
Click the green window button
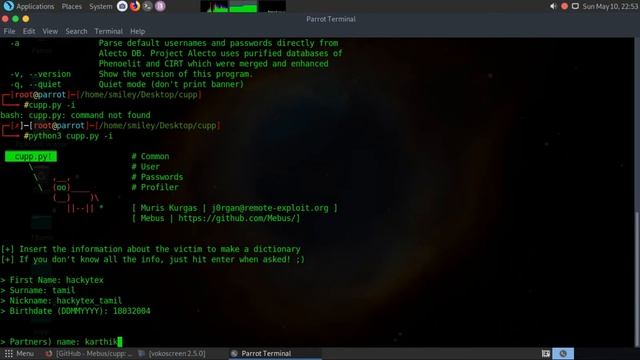point(16,19)
